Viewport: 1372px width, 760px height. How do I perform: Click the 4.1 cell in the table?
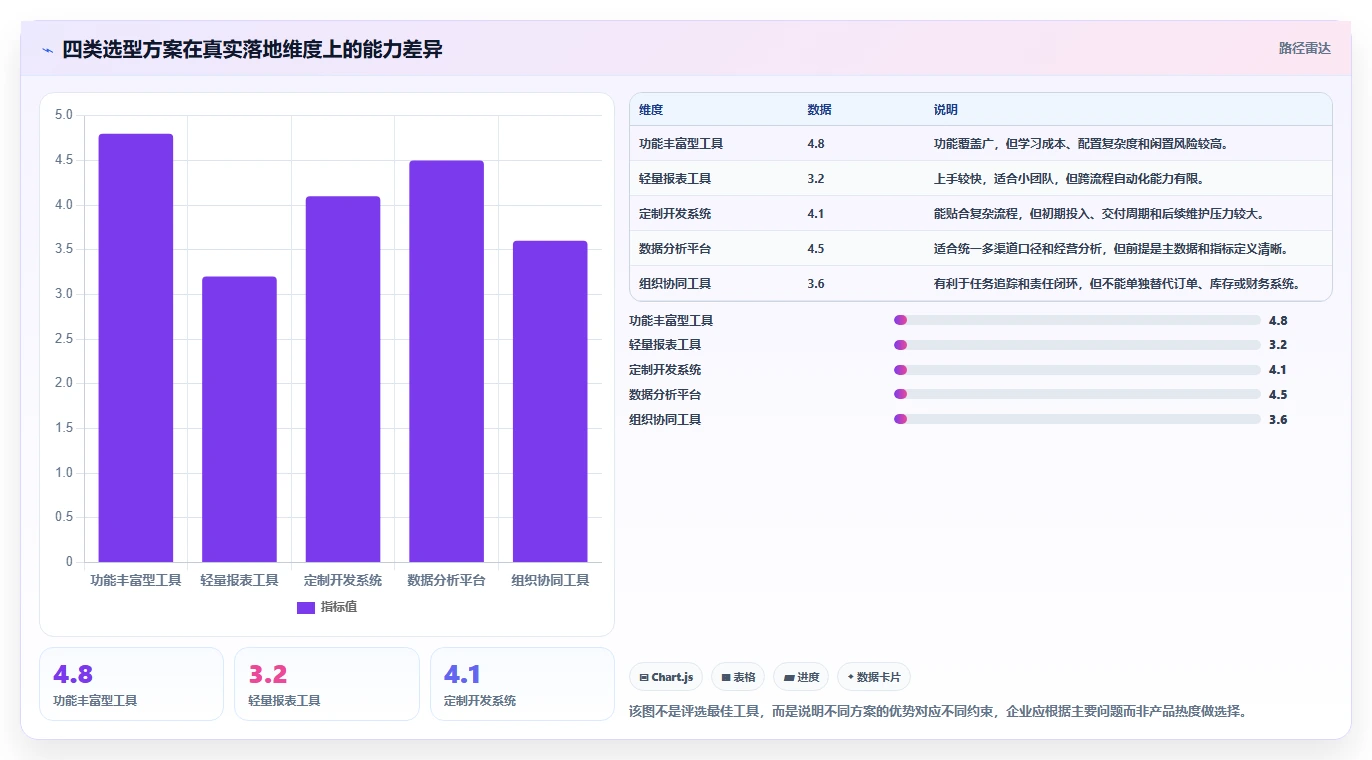click(x=816, y=214)
